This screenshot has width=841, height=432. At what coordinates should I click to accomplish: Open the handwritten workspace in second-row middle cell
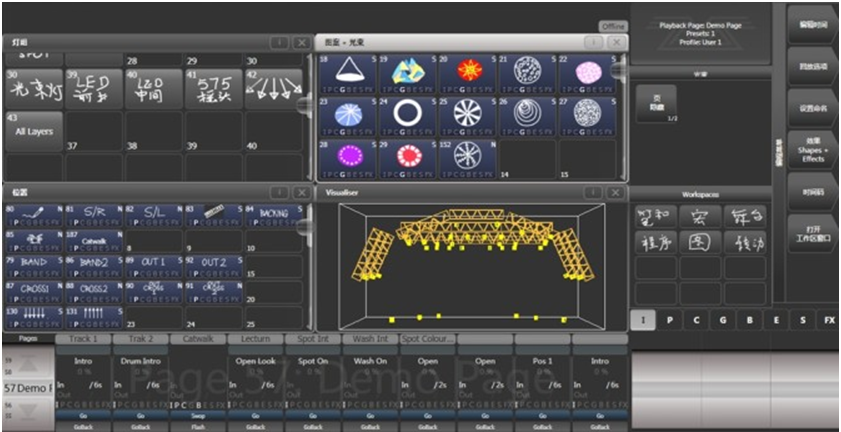(700, 243)
